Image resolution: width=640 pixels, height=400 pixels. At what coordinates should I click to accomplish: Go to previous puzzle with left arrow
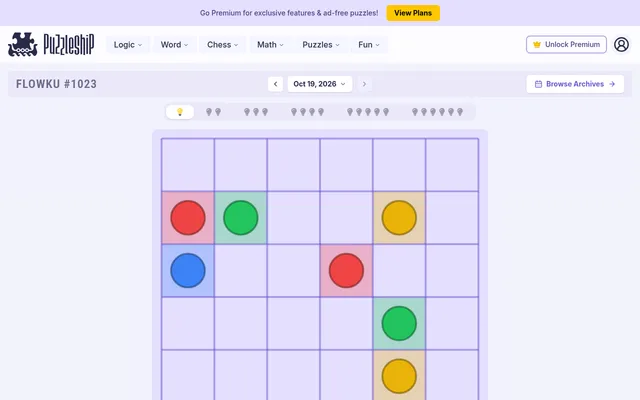(276, 84)
